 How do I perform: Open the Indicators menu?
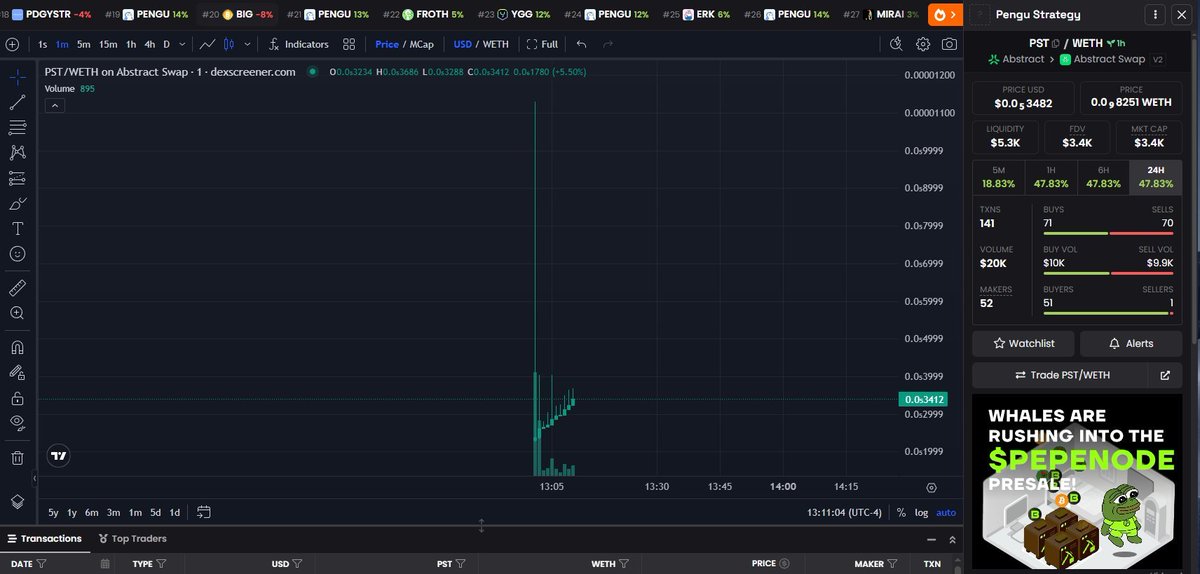298,44
